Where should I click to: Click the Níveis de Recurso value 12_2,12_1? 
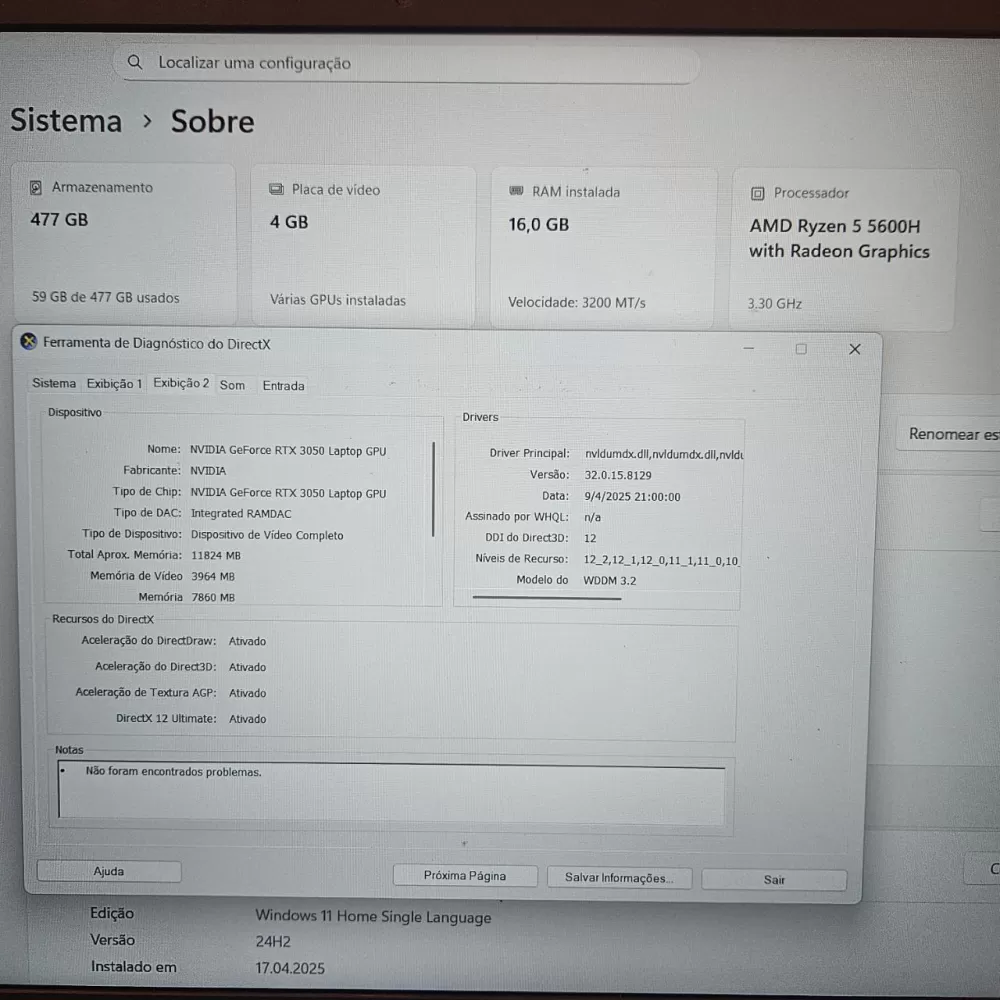[661, 561]
